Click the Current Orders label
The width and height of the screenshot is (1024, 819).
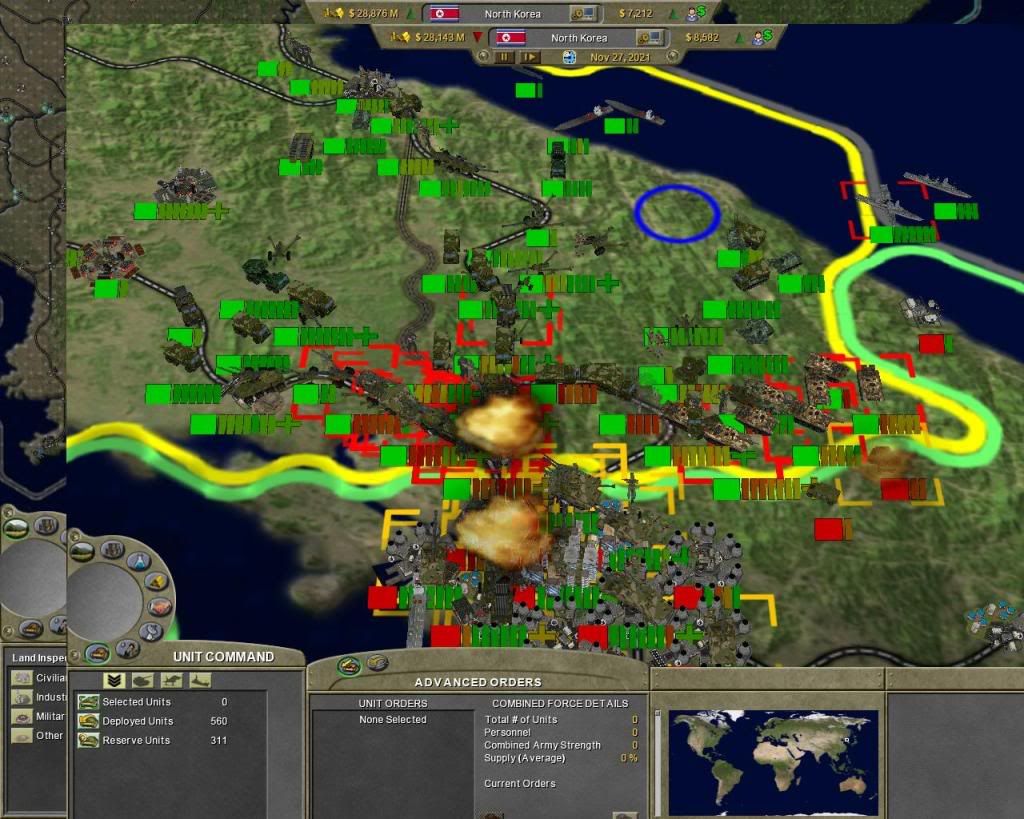[x=519, y=783]
